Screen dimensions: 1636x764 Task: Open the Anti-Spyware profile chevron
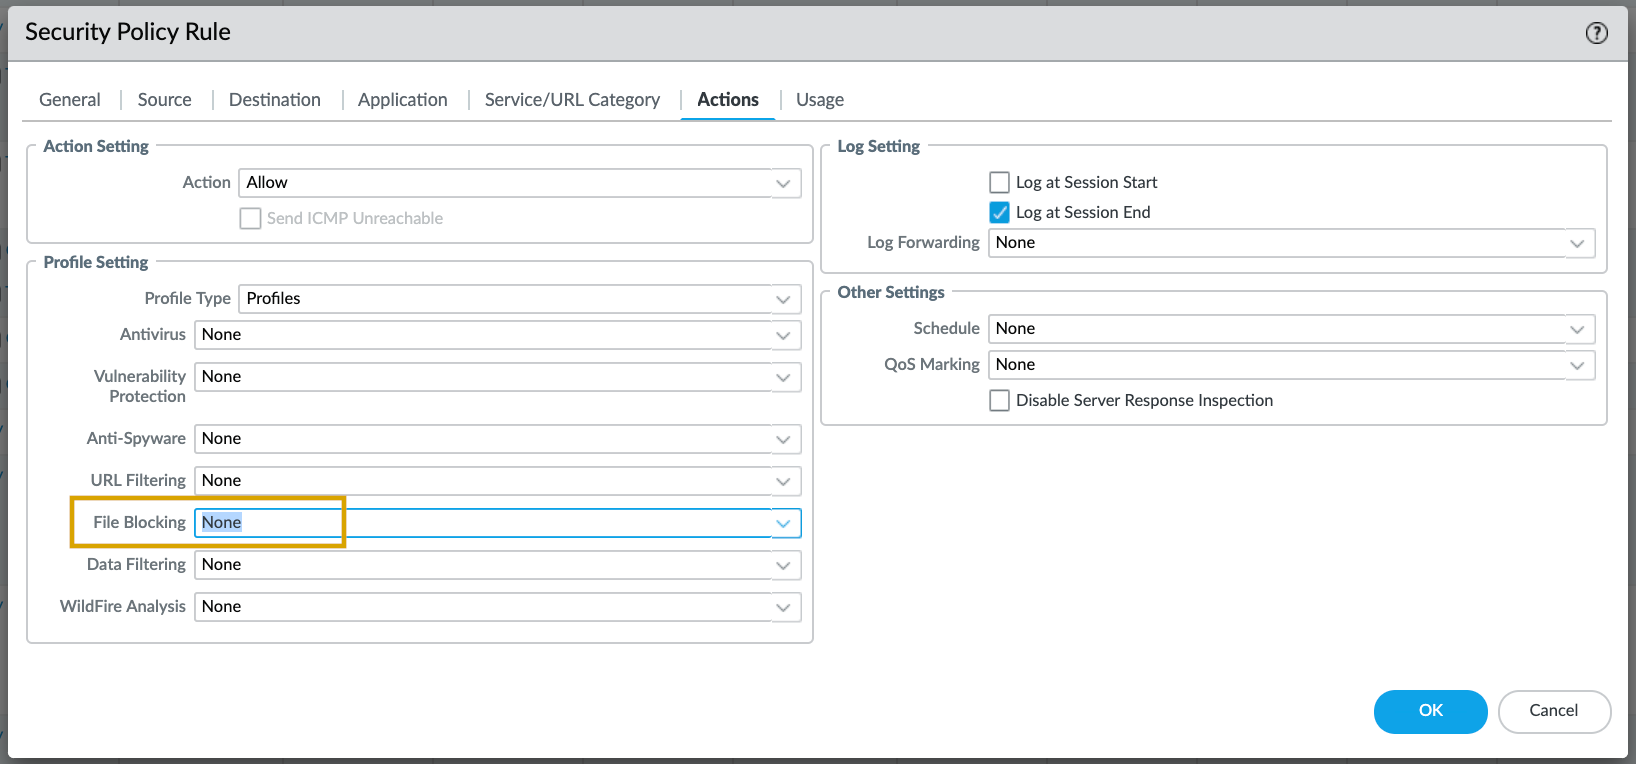pos(784,439)
